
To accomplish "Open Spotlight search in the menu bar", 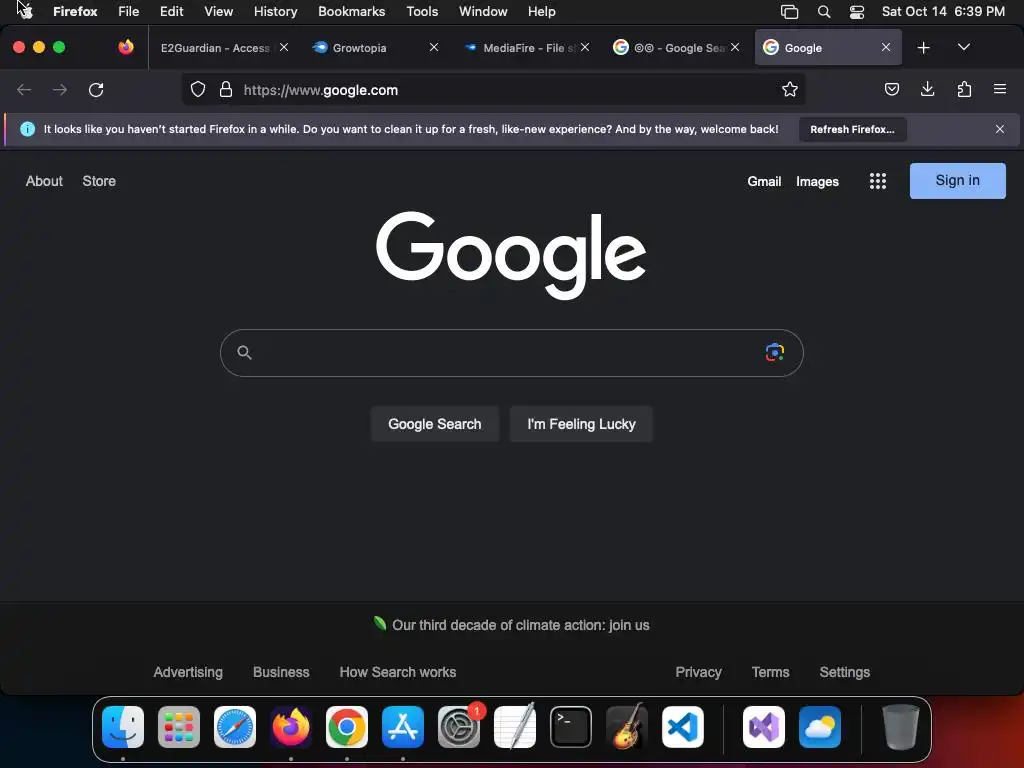I will point(824,11).
